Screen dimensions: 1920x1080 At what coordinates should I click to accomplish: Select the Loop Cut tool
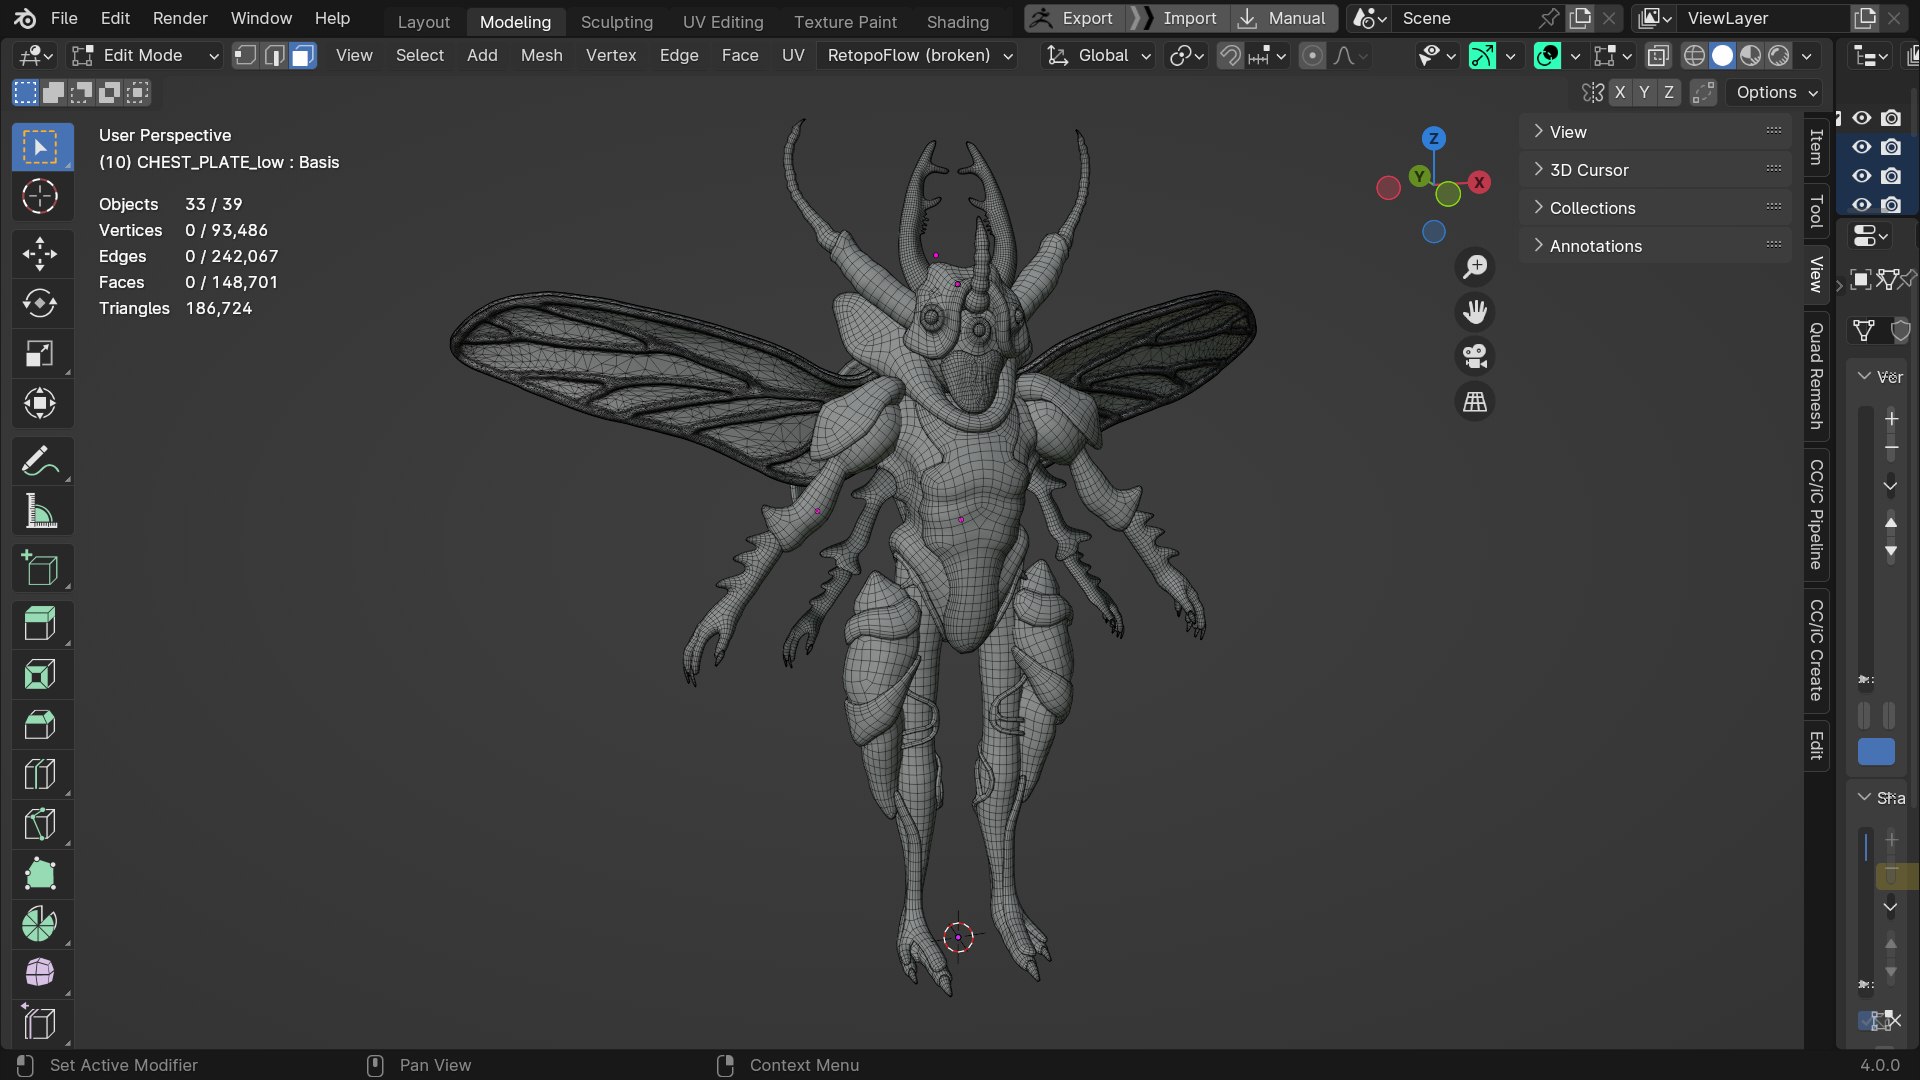click(x=40, y=774)
